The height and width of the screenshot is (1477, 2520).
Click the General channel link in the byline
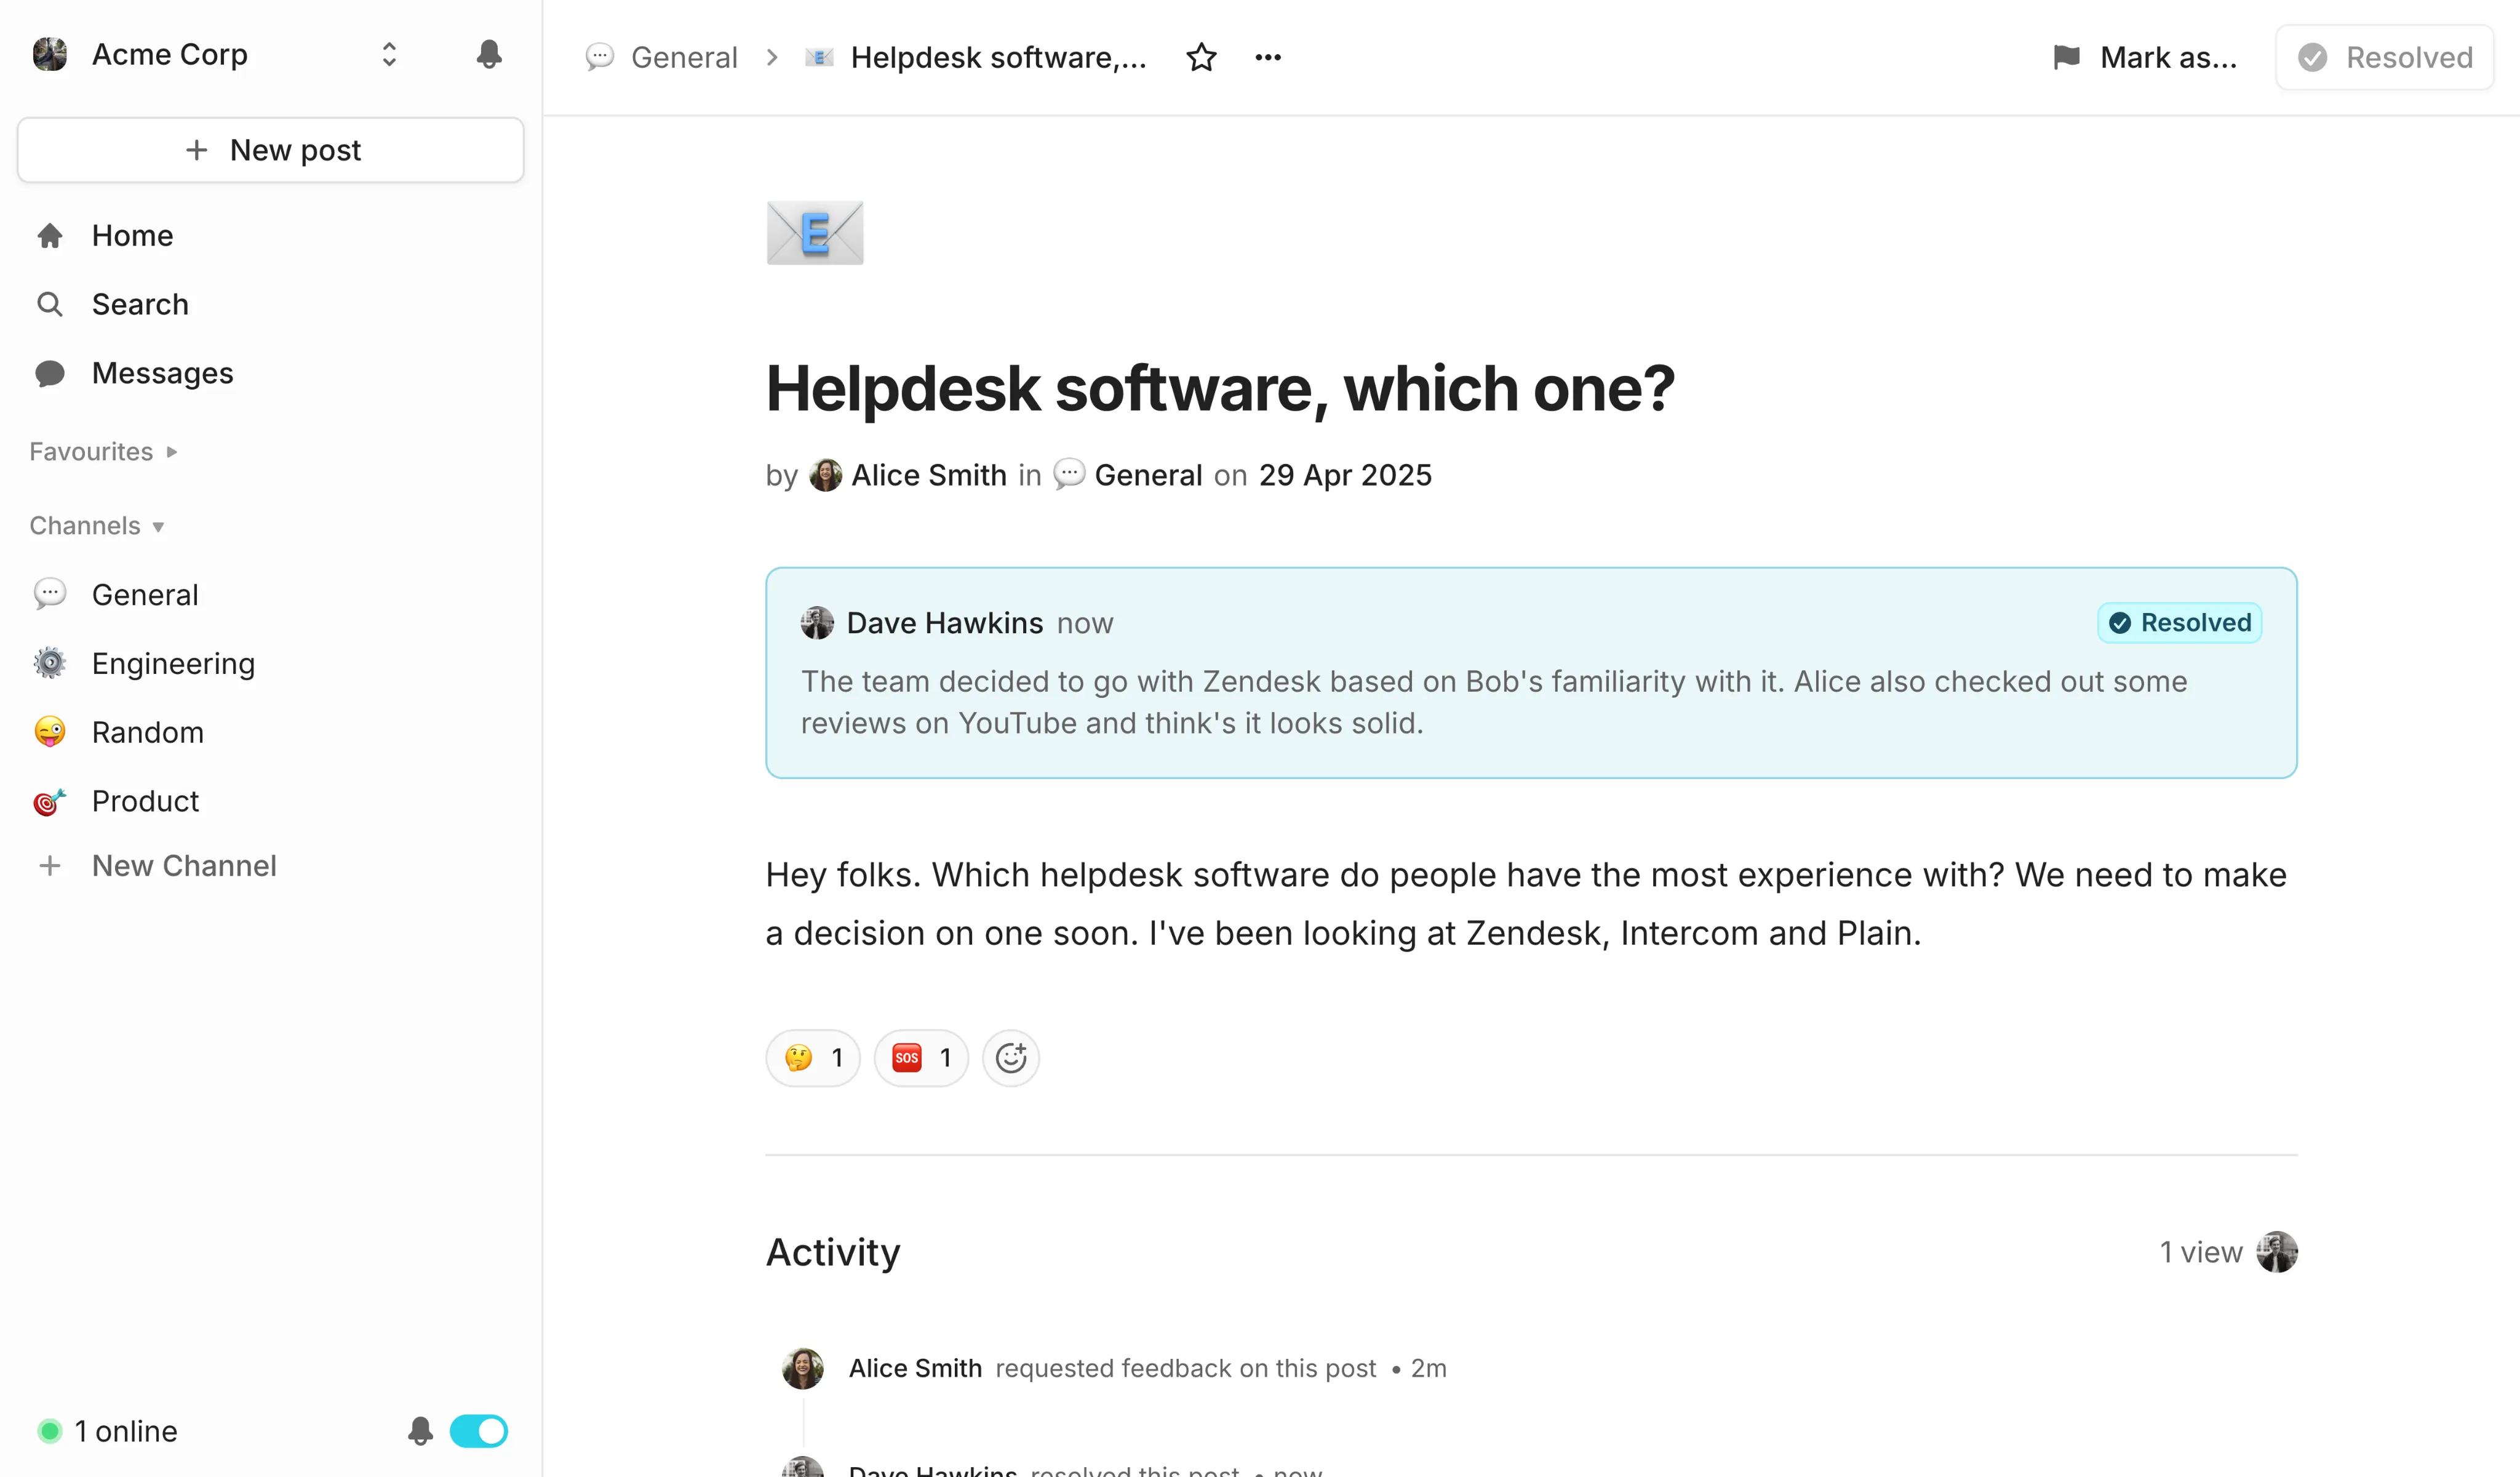click(x=1148, y=475)
